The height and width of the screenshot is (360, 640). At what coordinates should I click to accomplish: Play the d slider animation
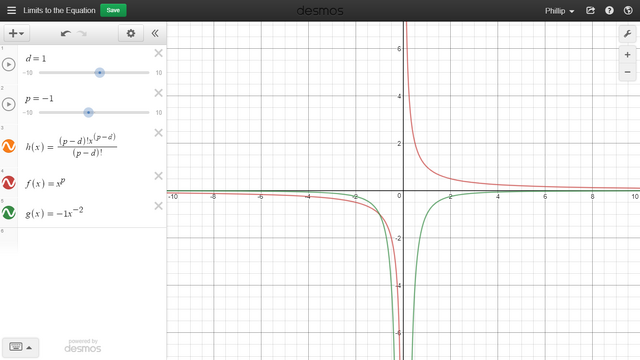9,64
